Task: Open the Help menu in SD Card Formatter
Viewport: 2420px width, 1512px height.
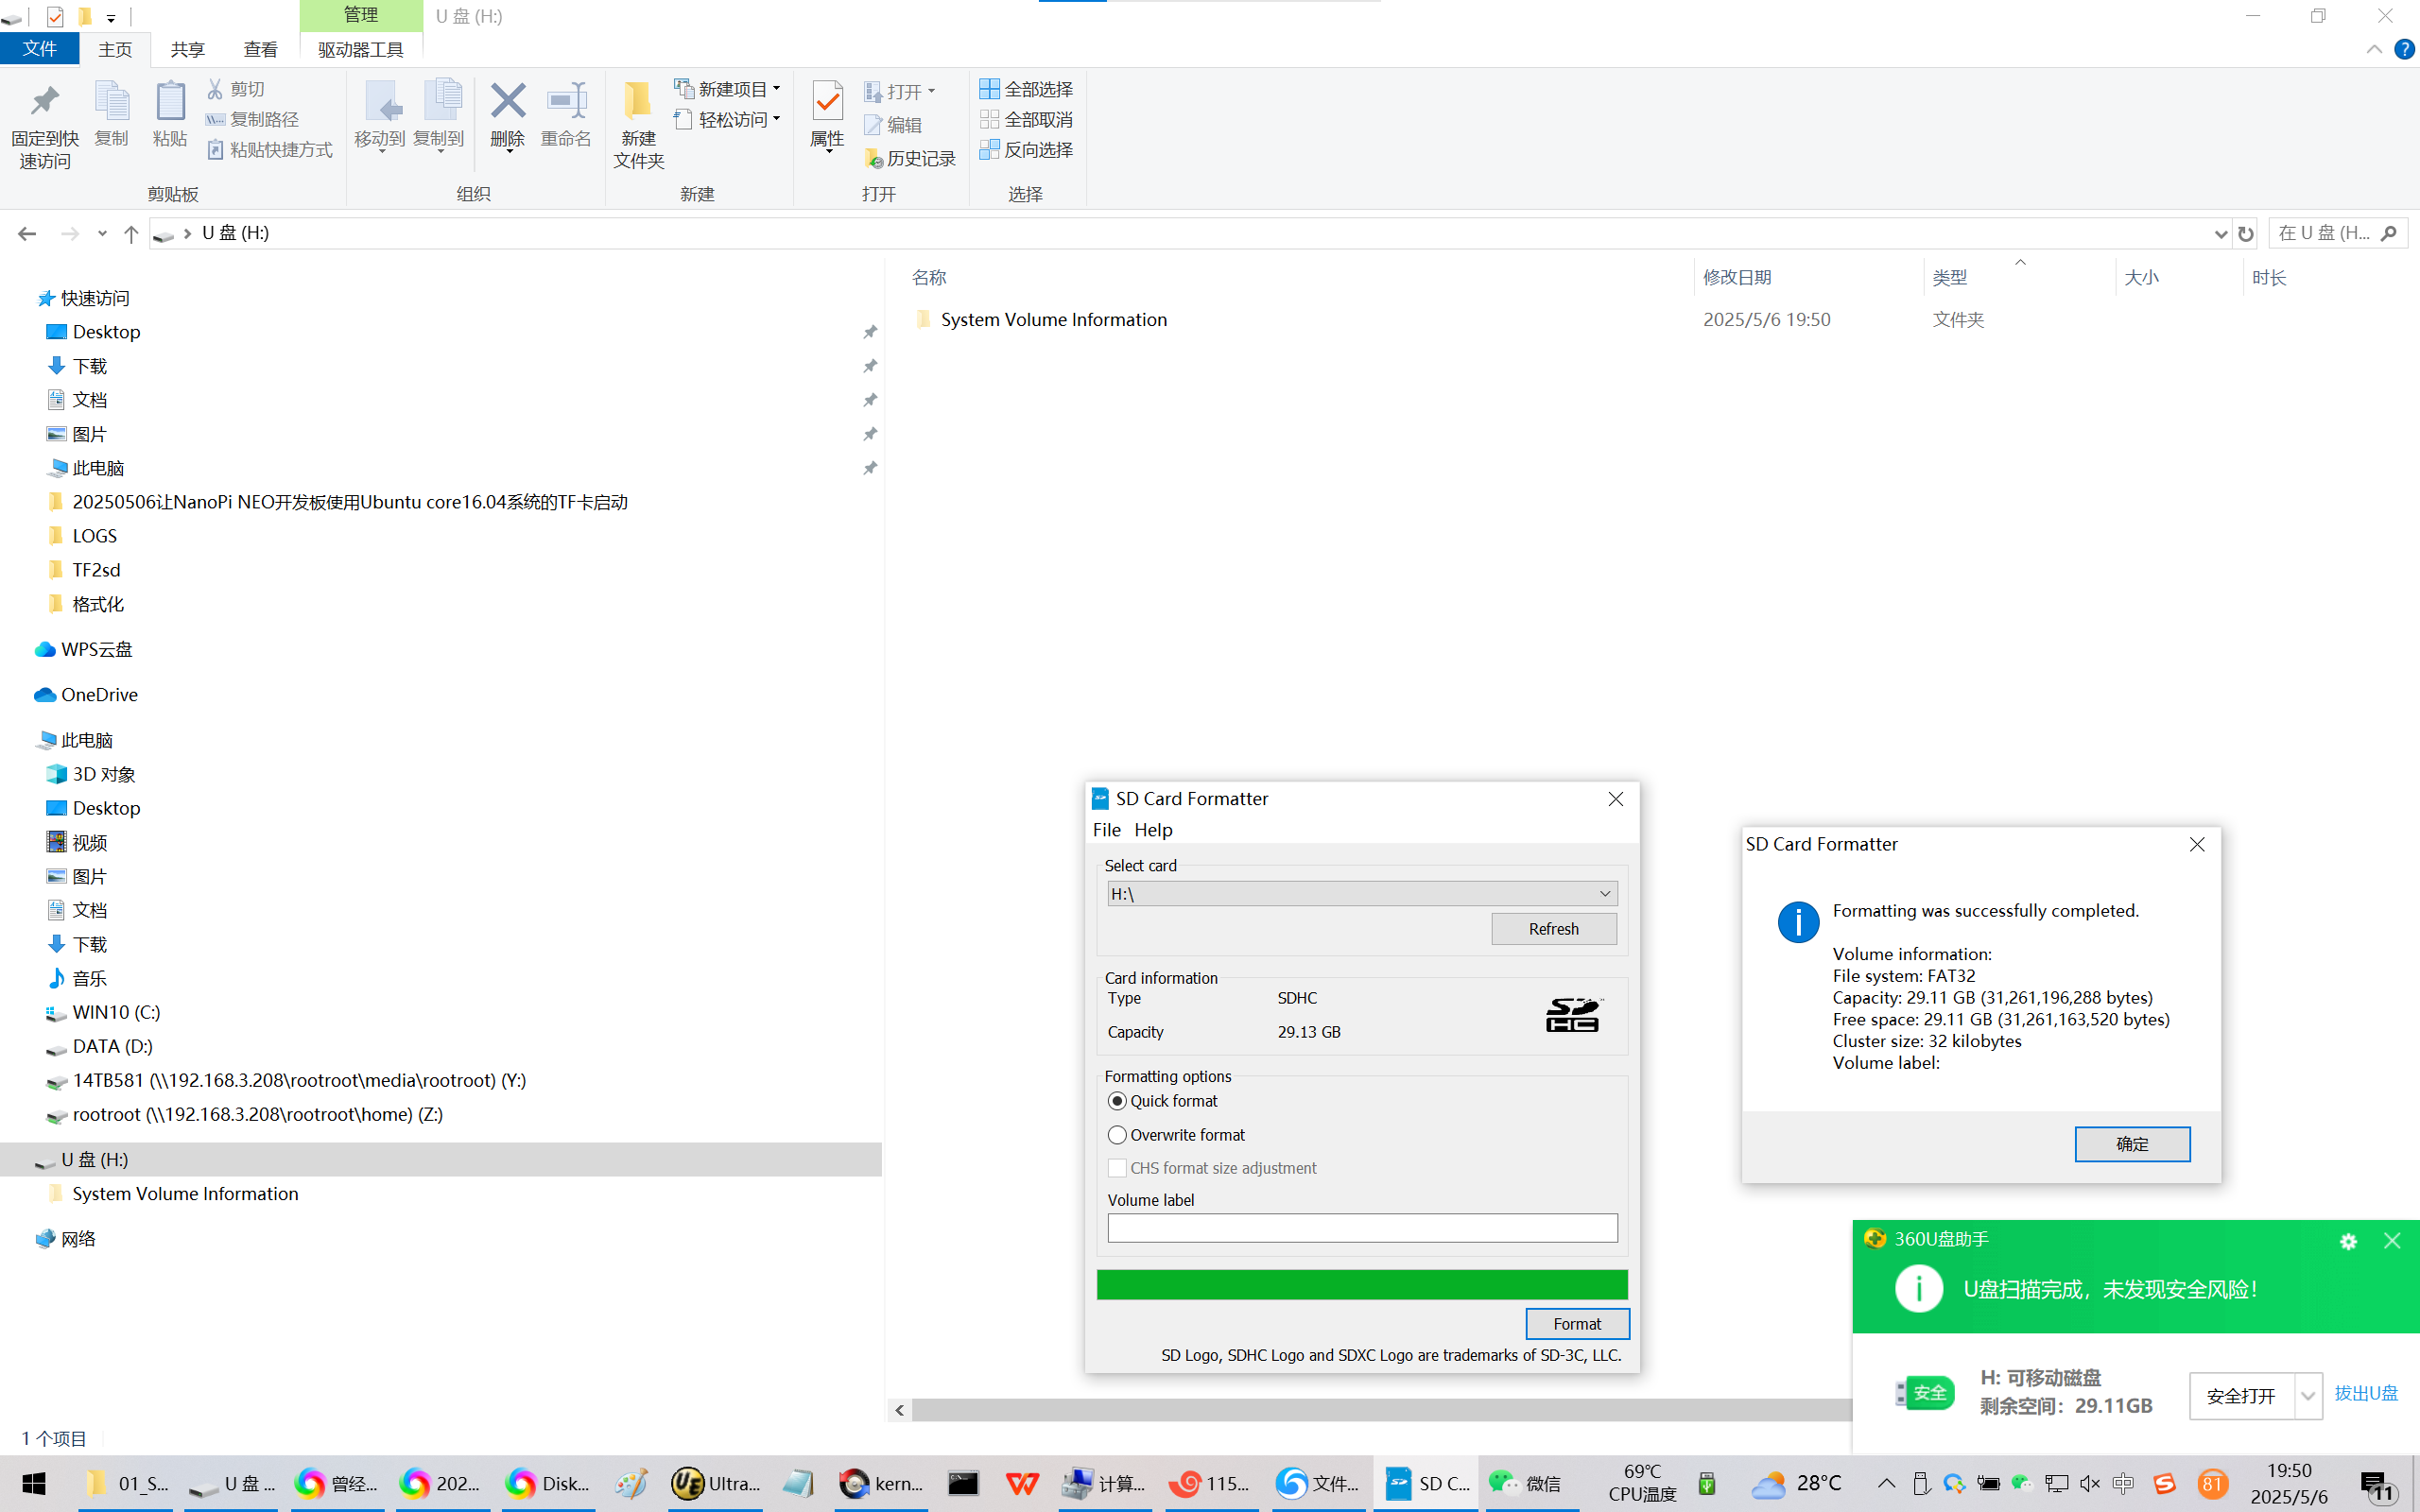Action: pos(1152,830)
